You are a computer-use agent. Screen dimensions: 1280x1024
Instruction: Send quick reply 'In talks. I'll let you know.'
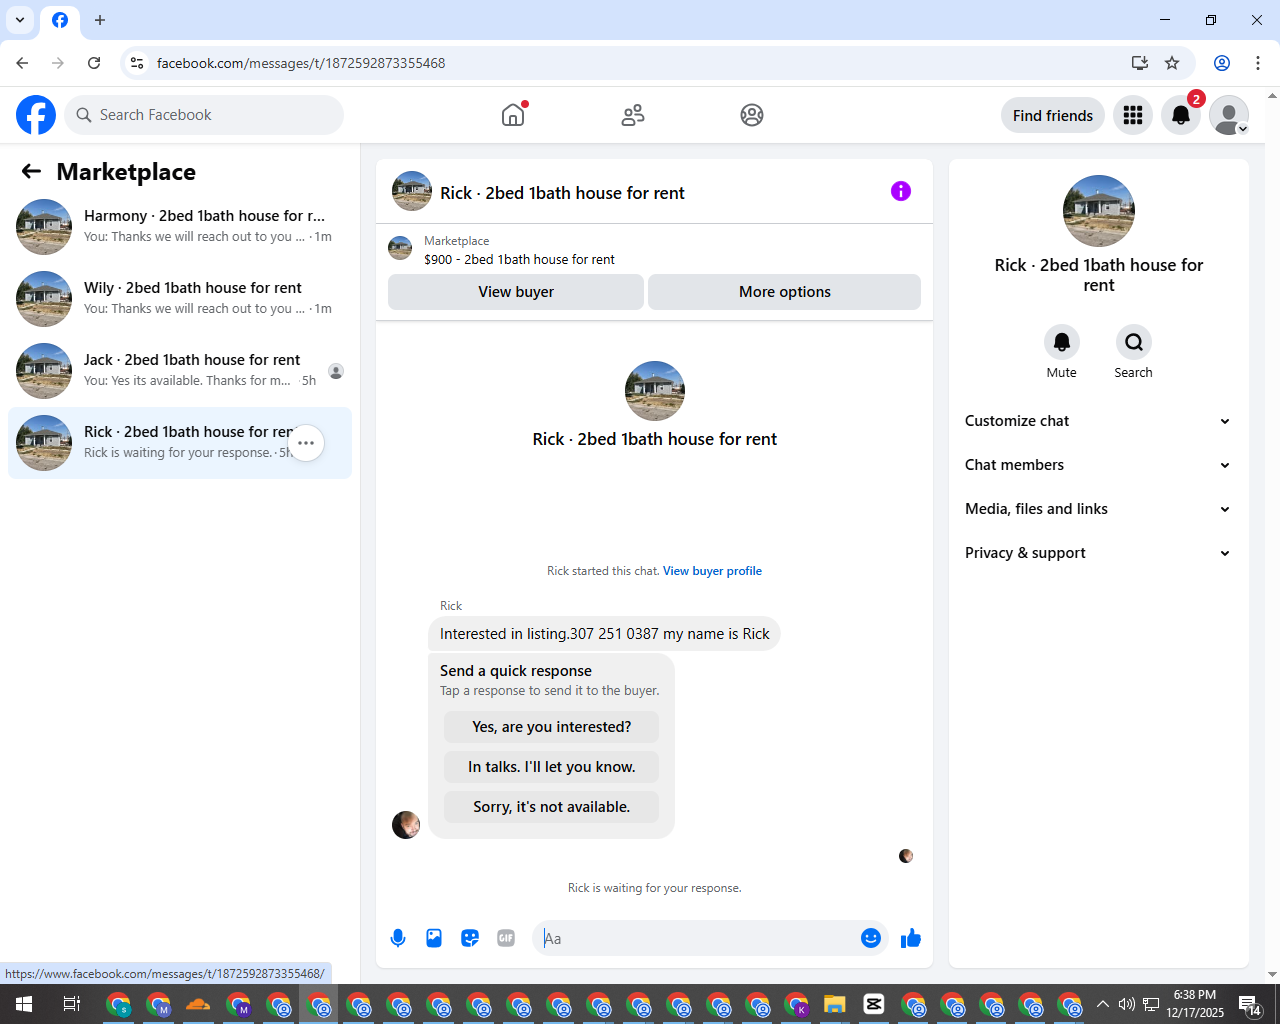pos(552,767)
